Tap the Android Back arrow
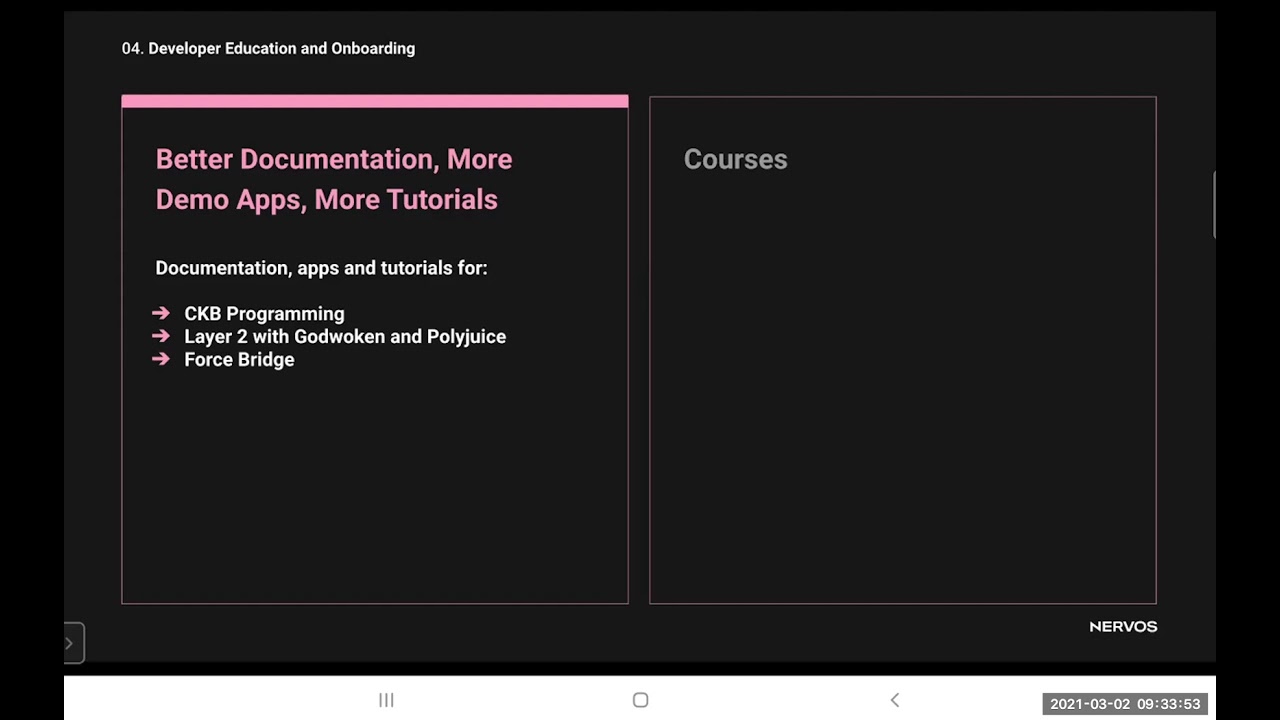The height and width of the screenshot is (720, 1280). coord(895,700)
